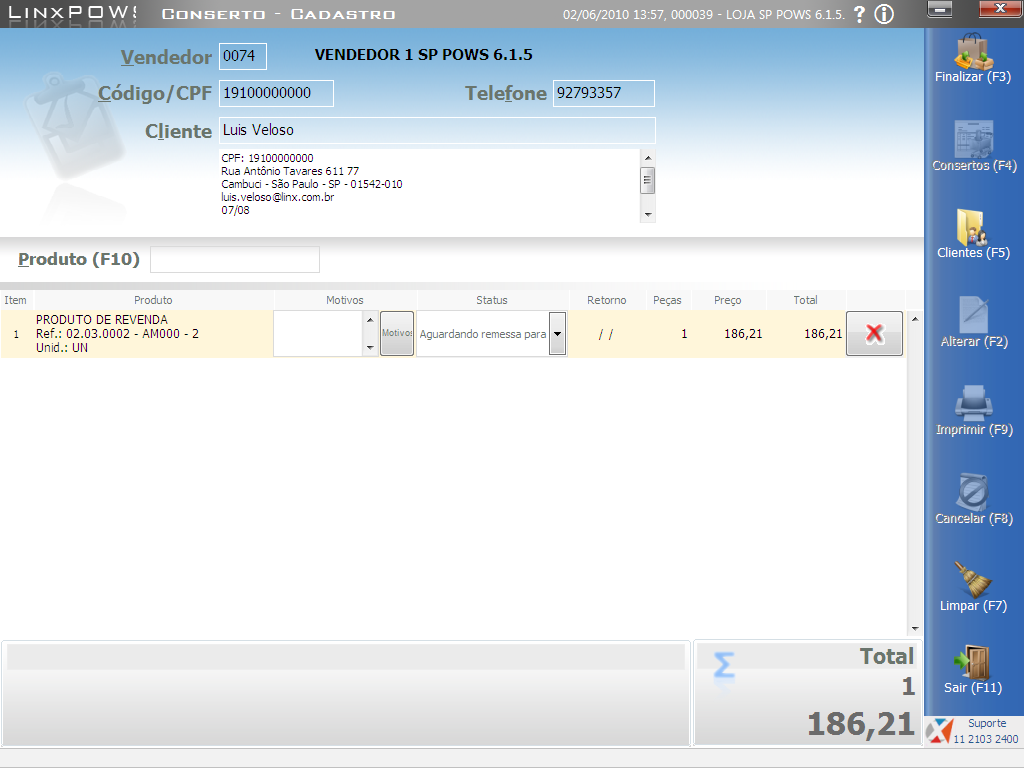Screen dimensions: 1024x768
Task: Open Consertos (F4) from the sidebar
Action: 973,147
